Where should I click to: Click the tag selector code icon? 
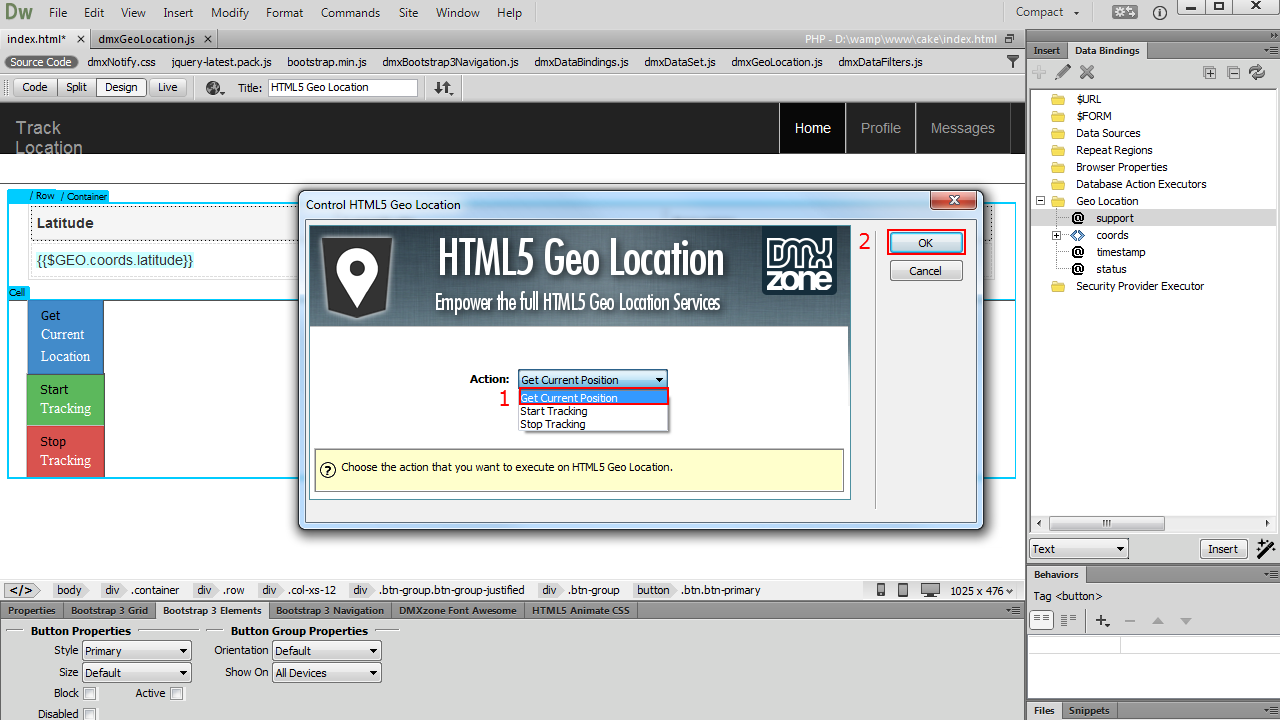tap(22, 590)
